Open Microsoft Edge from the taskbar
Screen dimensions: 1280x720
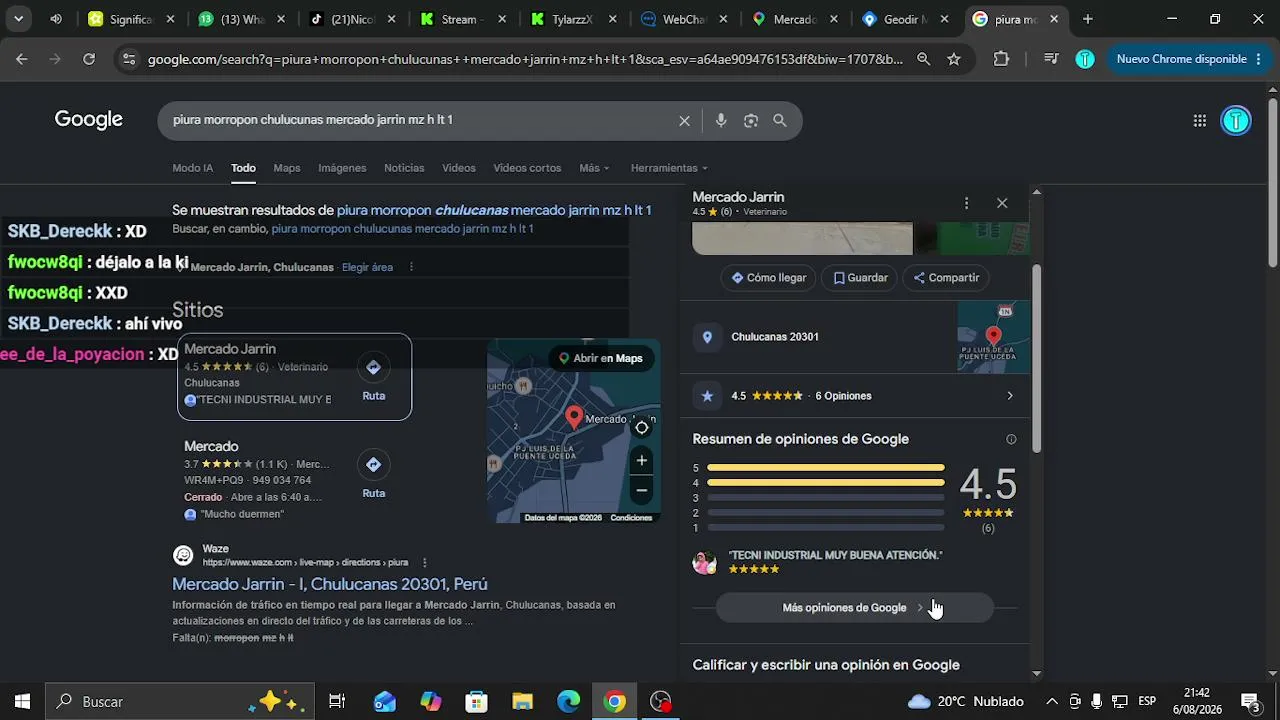point(569,702)
